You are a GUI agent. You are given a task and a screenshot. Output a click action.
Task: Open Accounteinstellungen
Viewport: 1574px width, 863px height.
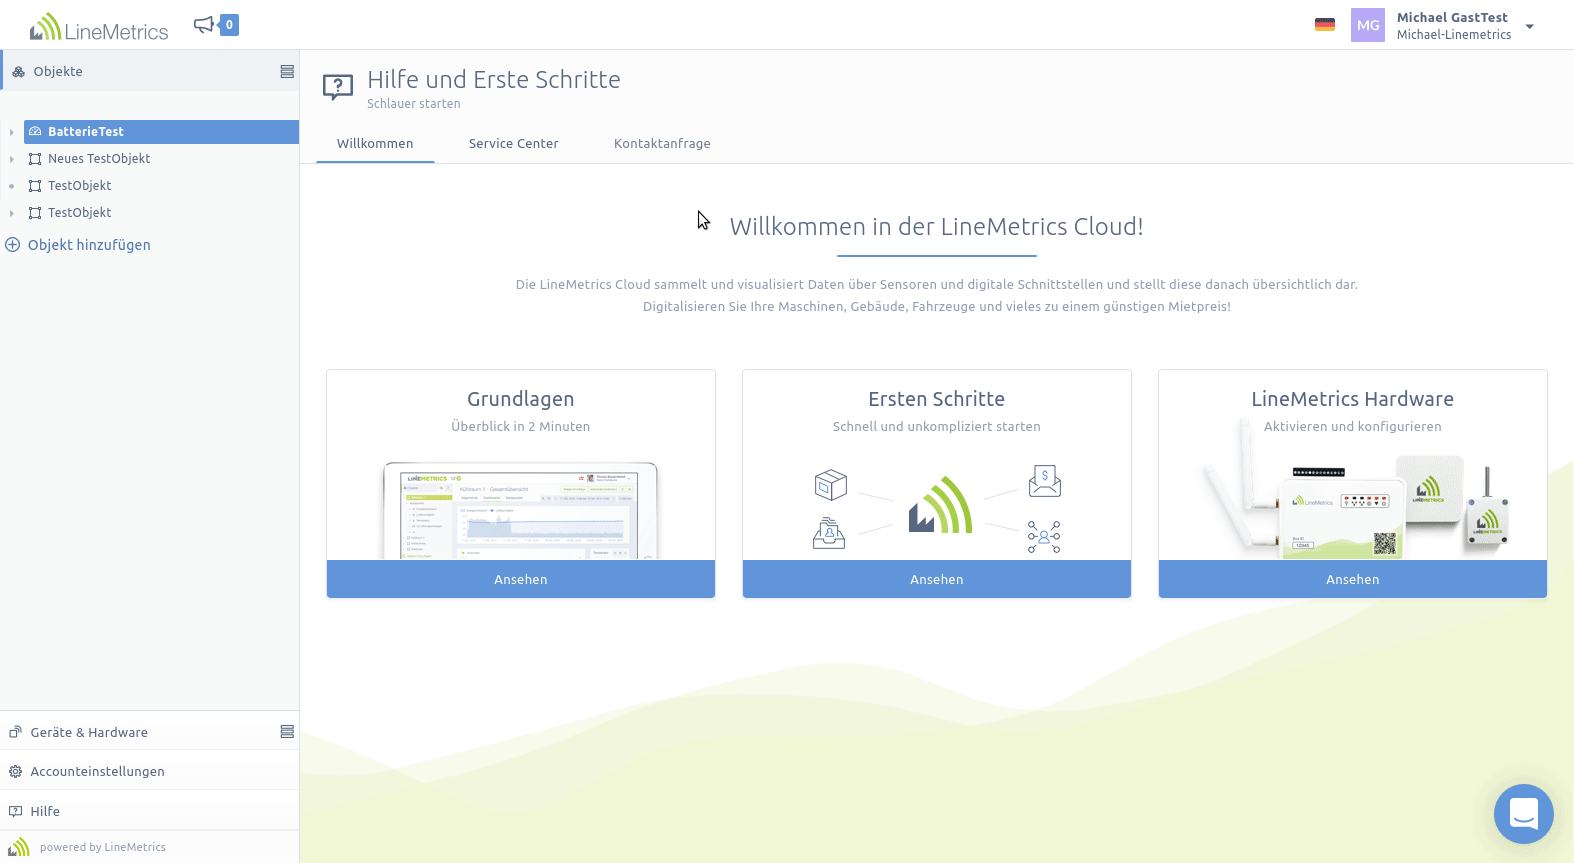coord(149,771)
